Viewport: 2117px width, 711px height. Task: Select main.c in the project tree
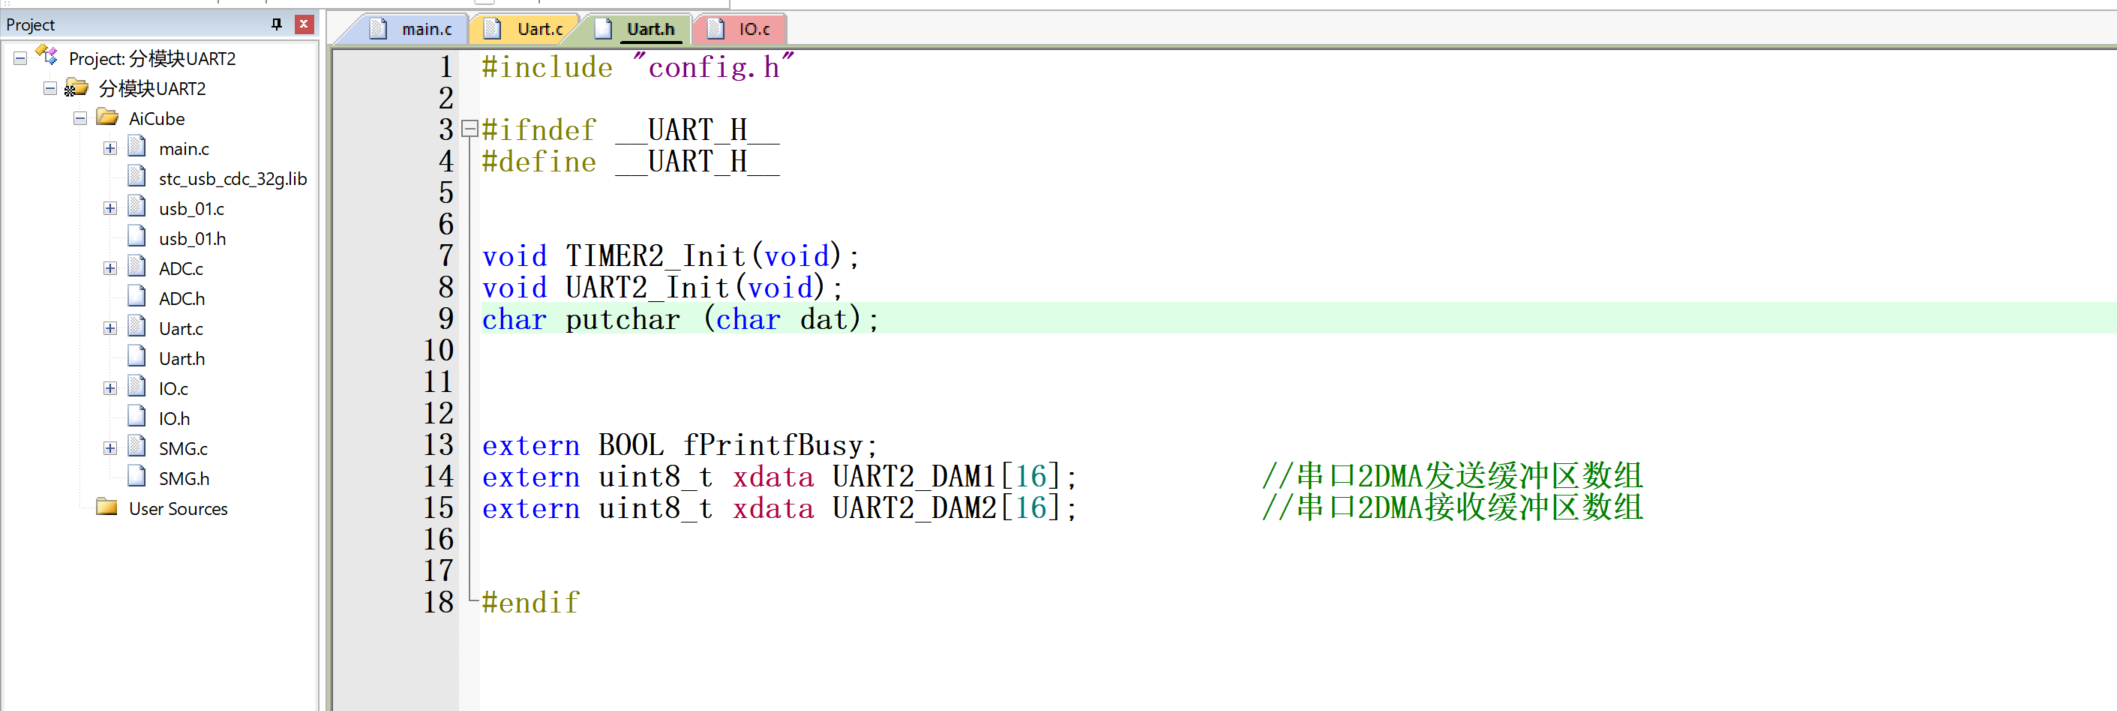(184, 149)
